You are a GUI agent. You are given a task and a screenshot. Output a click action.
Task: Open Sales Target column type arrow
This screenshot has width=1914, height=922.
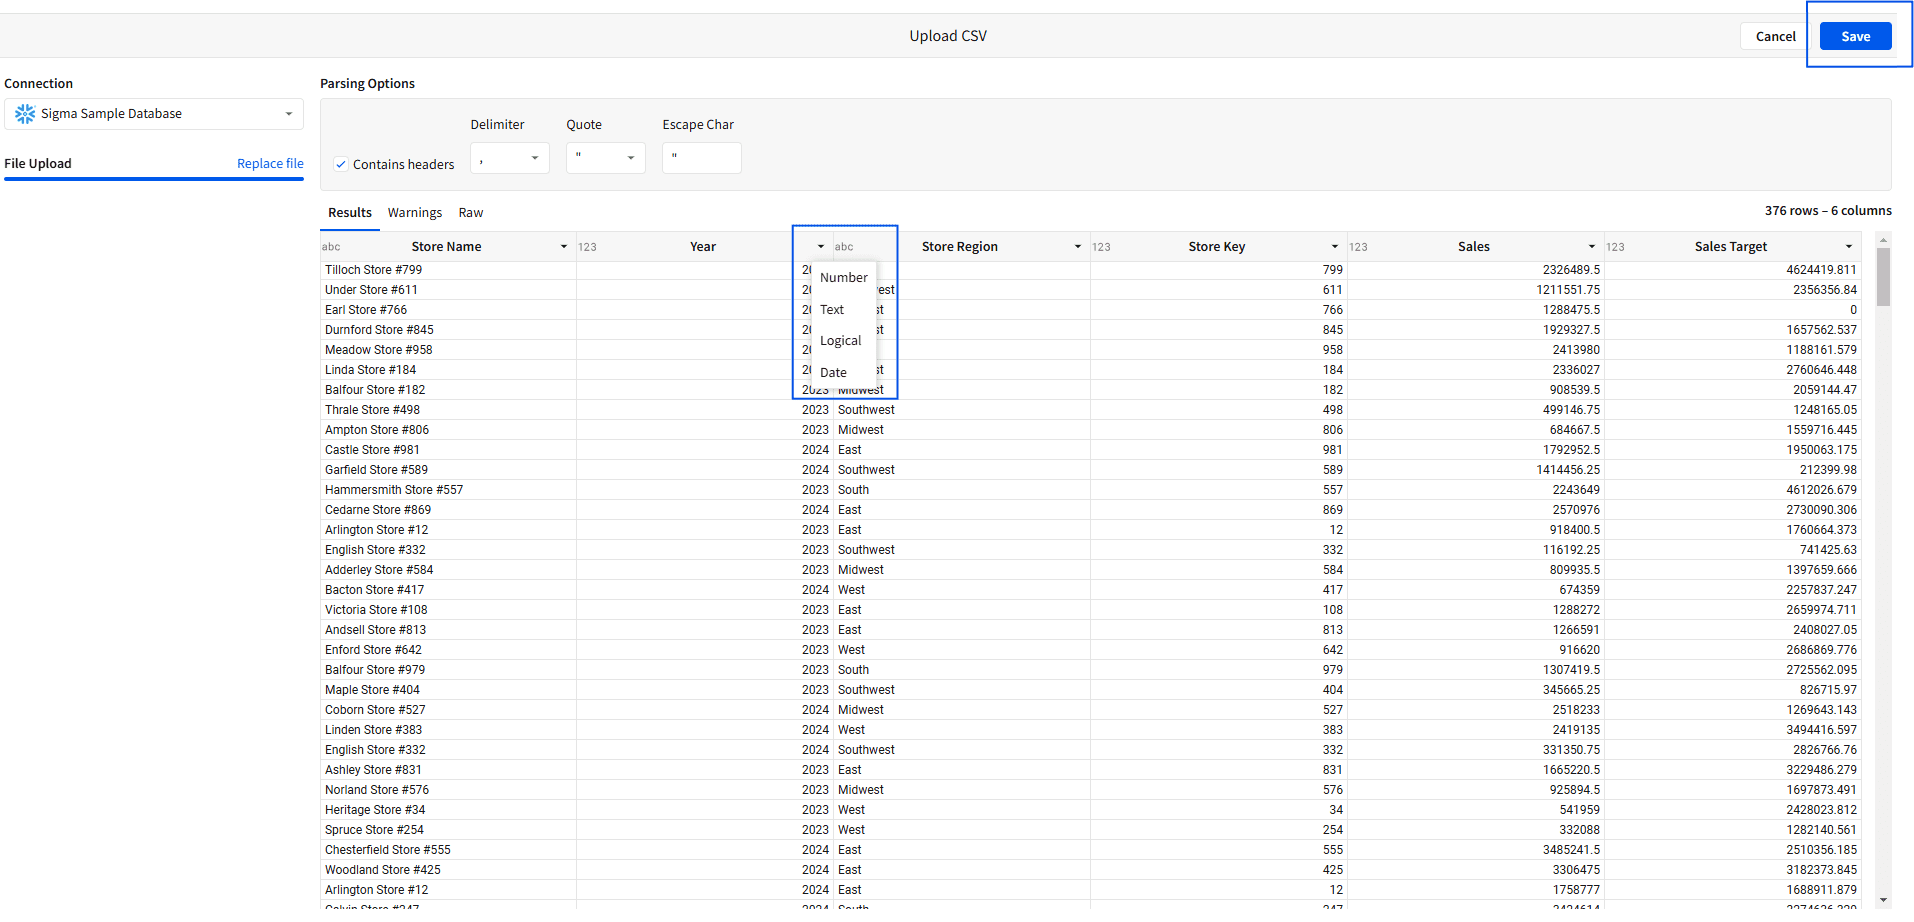click(x=1849, y=247)
